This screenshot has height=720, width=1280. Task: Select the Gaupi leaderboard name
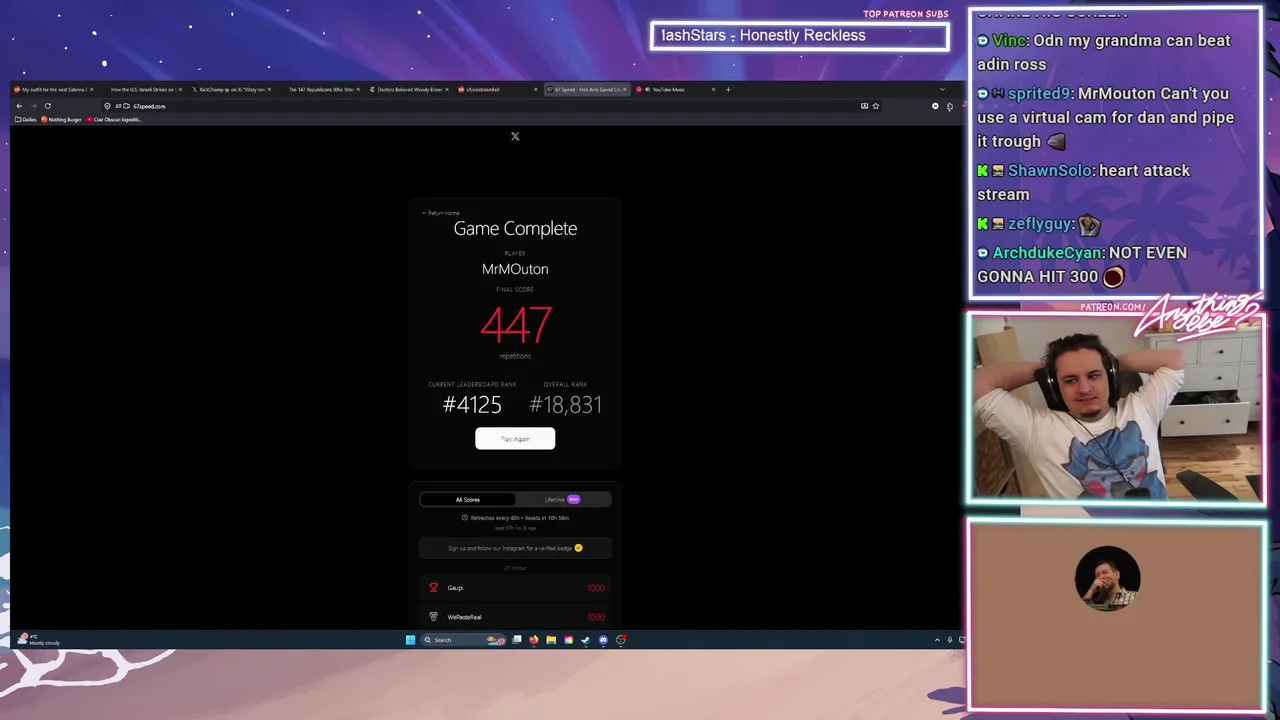pos(455,588)
